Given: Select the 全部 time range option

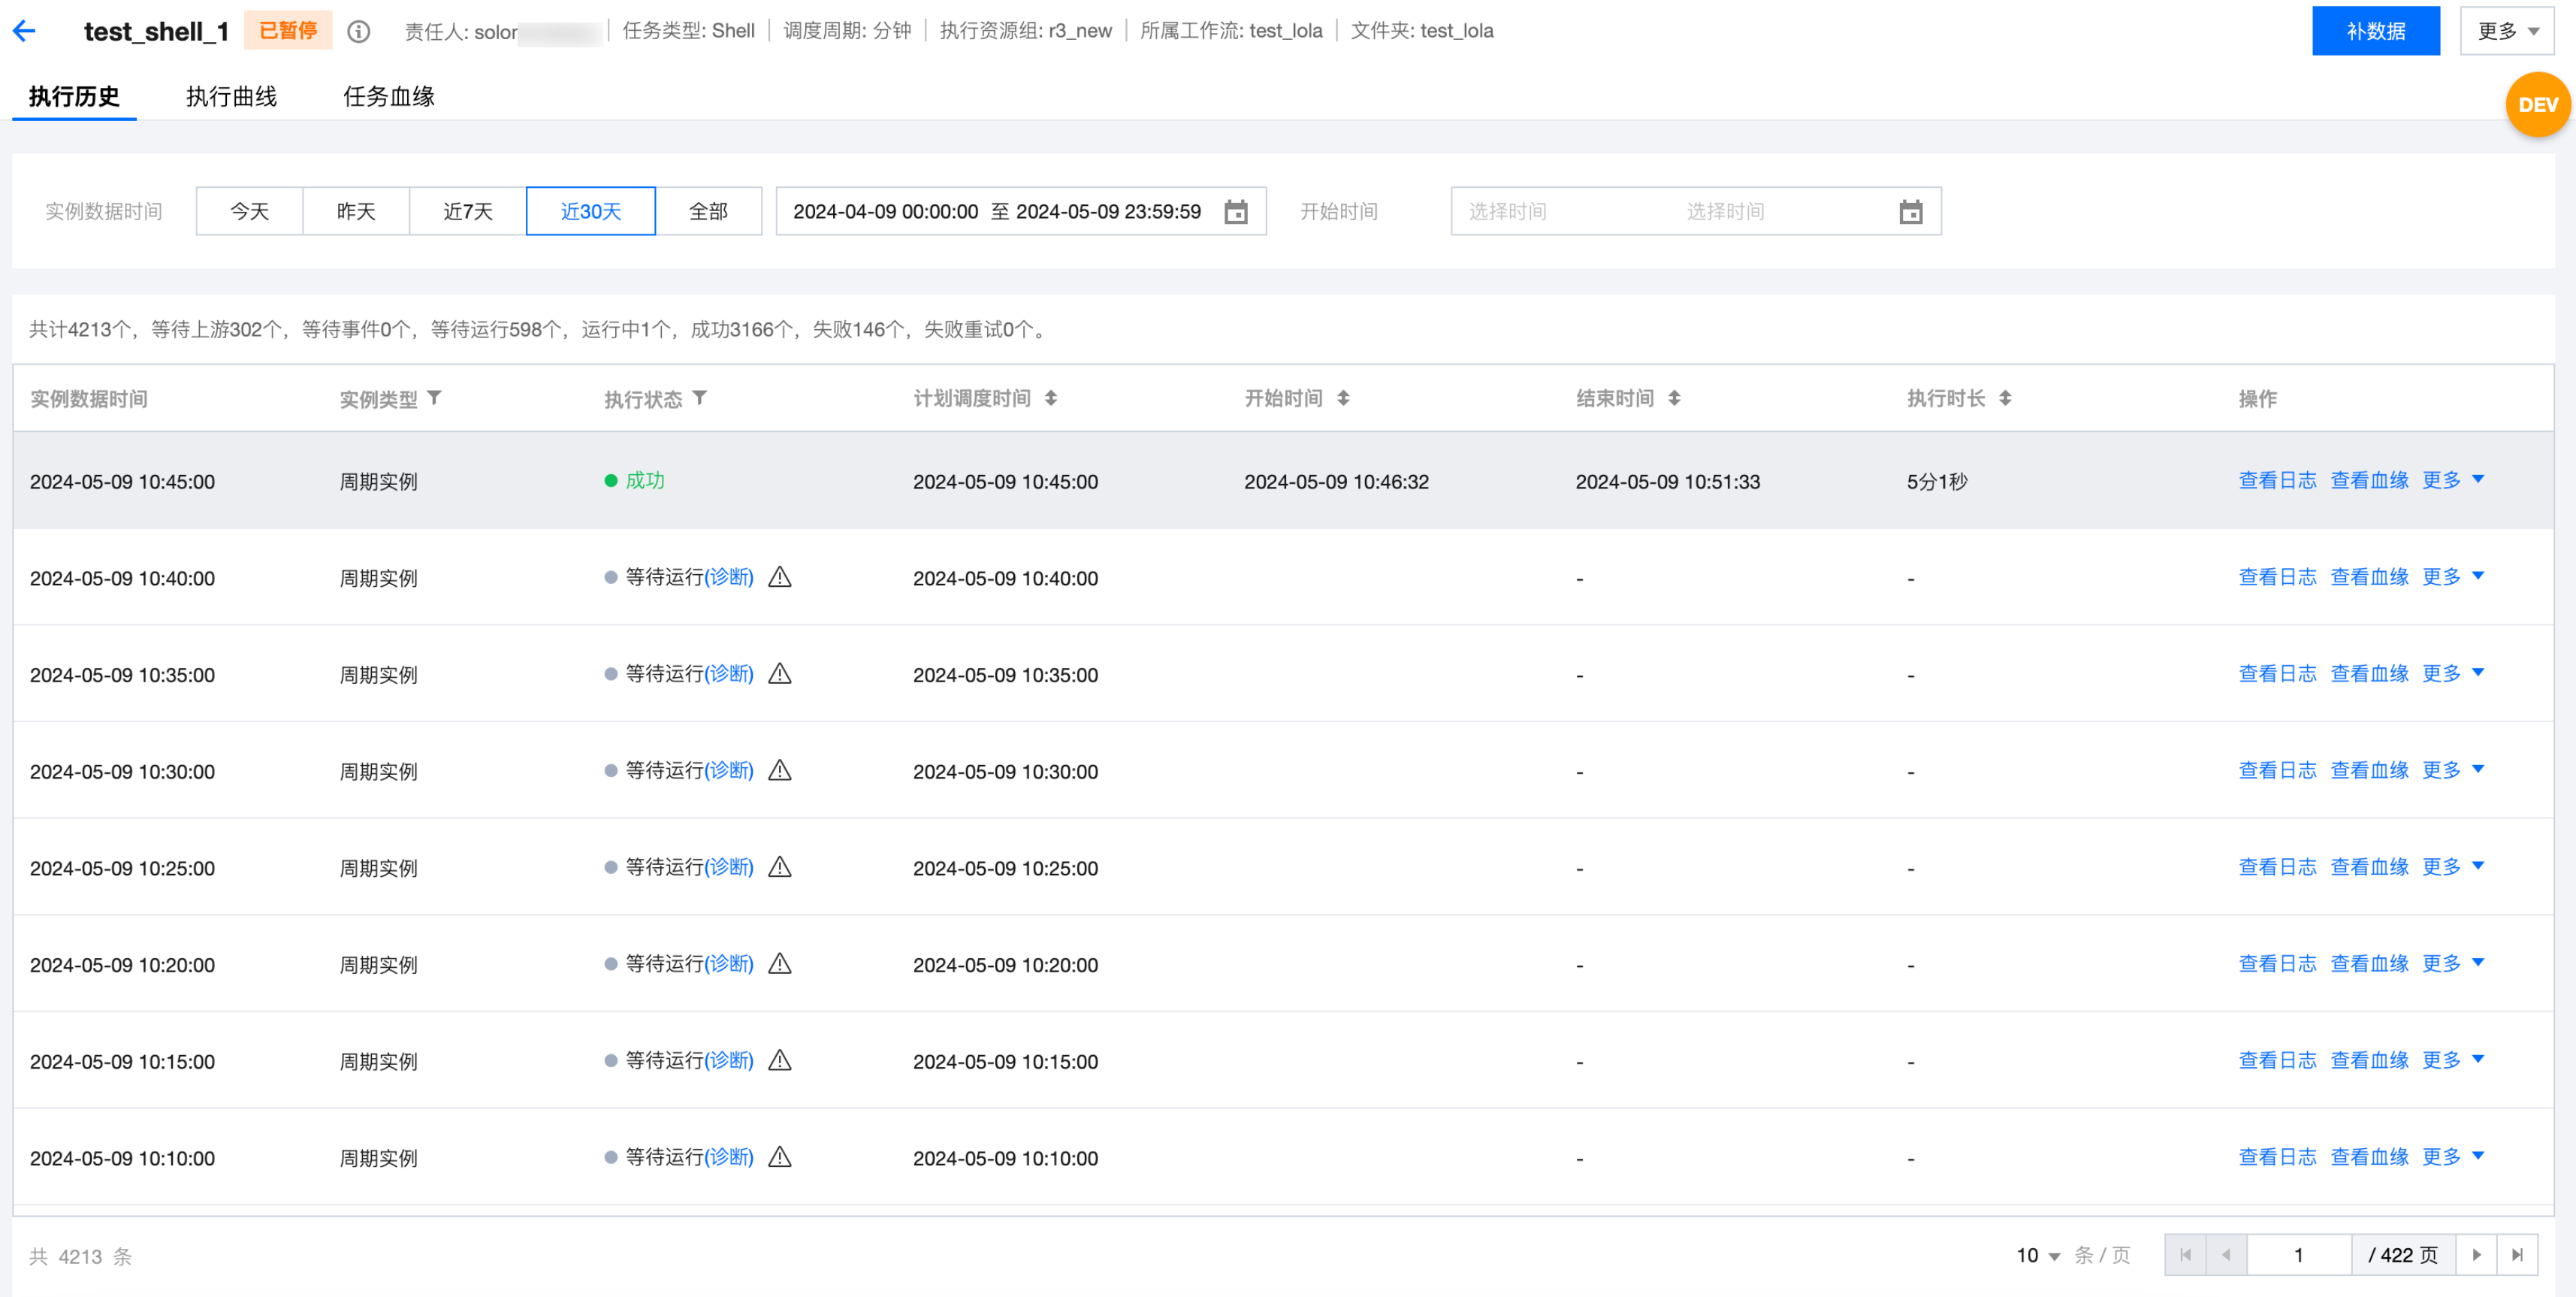Looking at the screenshot, I should (x=708, y=211).
